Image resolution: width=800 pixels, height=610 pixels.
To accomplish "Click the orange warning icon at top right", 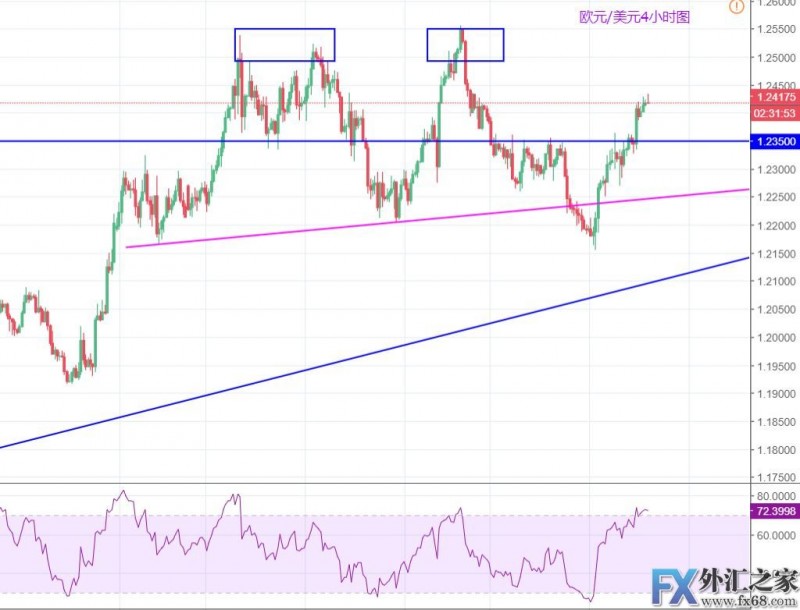I will click(x=736, y=7).
